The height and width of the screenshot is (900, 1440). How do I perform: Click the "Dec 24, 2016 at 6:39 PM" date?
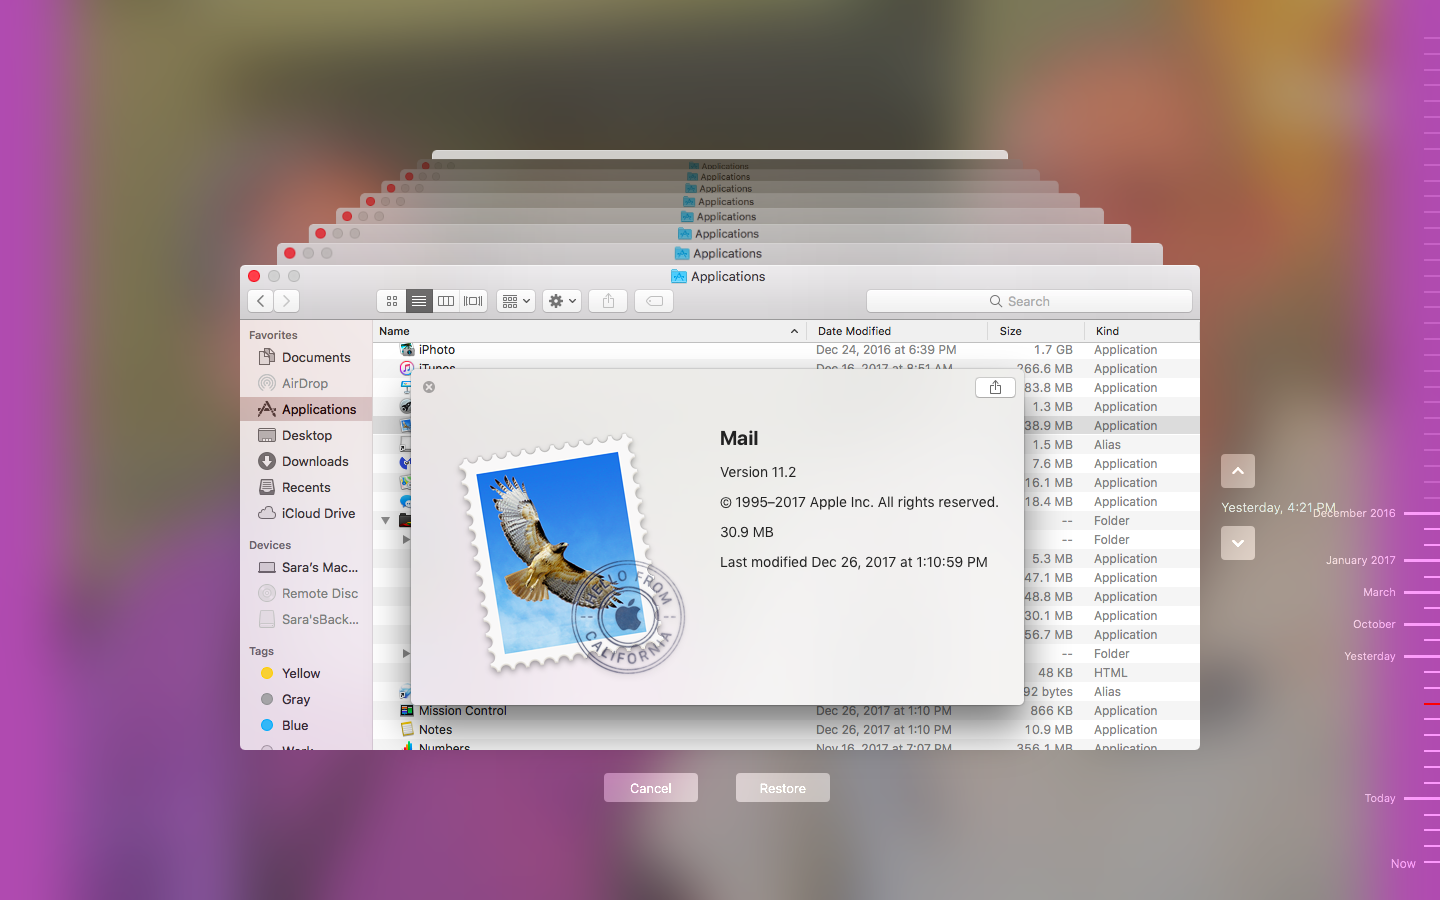tap(886, 350)
